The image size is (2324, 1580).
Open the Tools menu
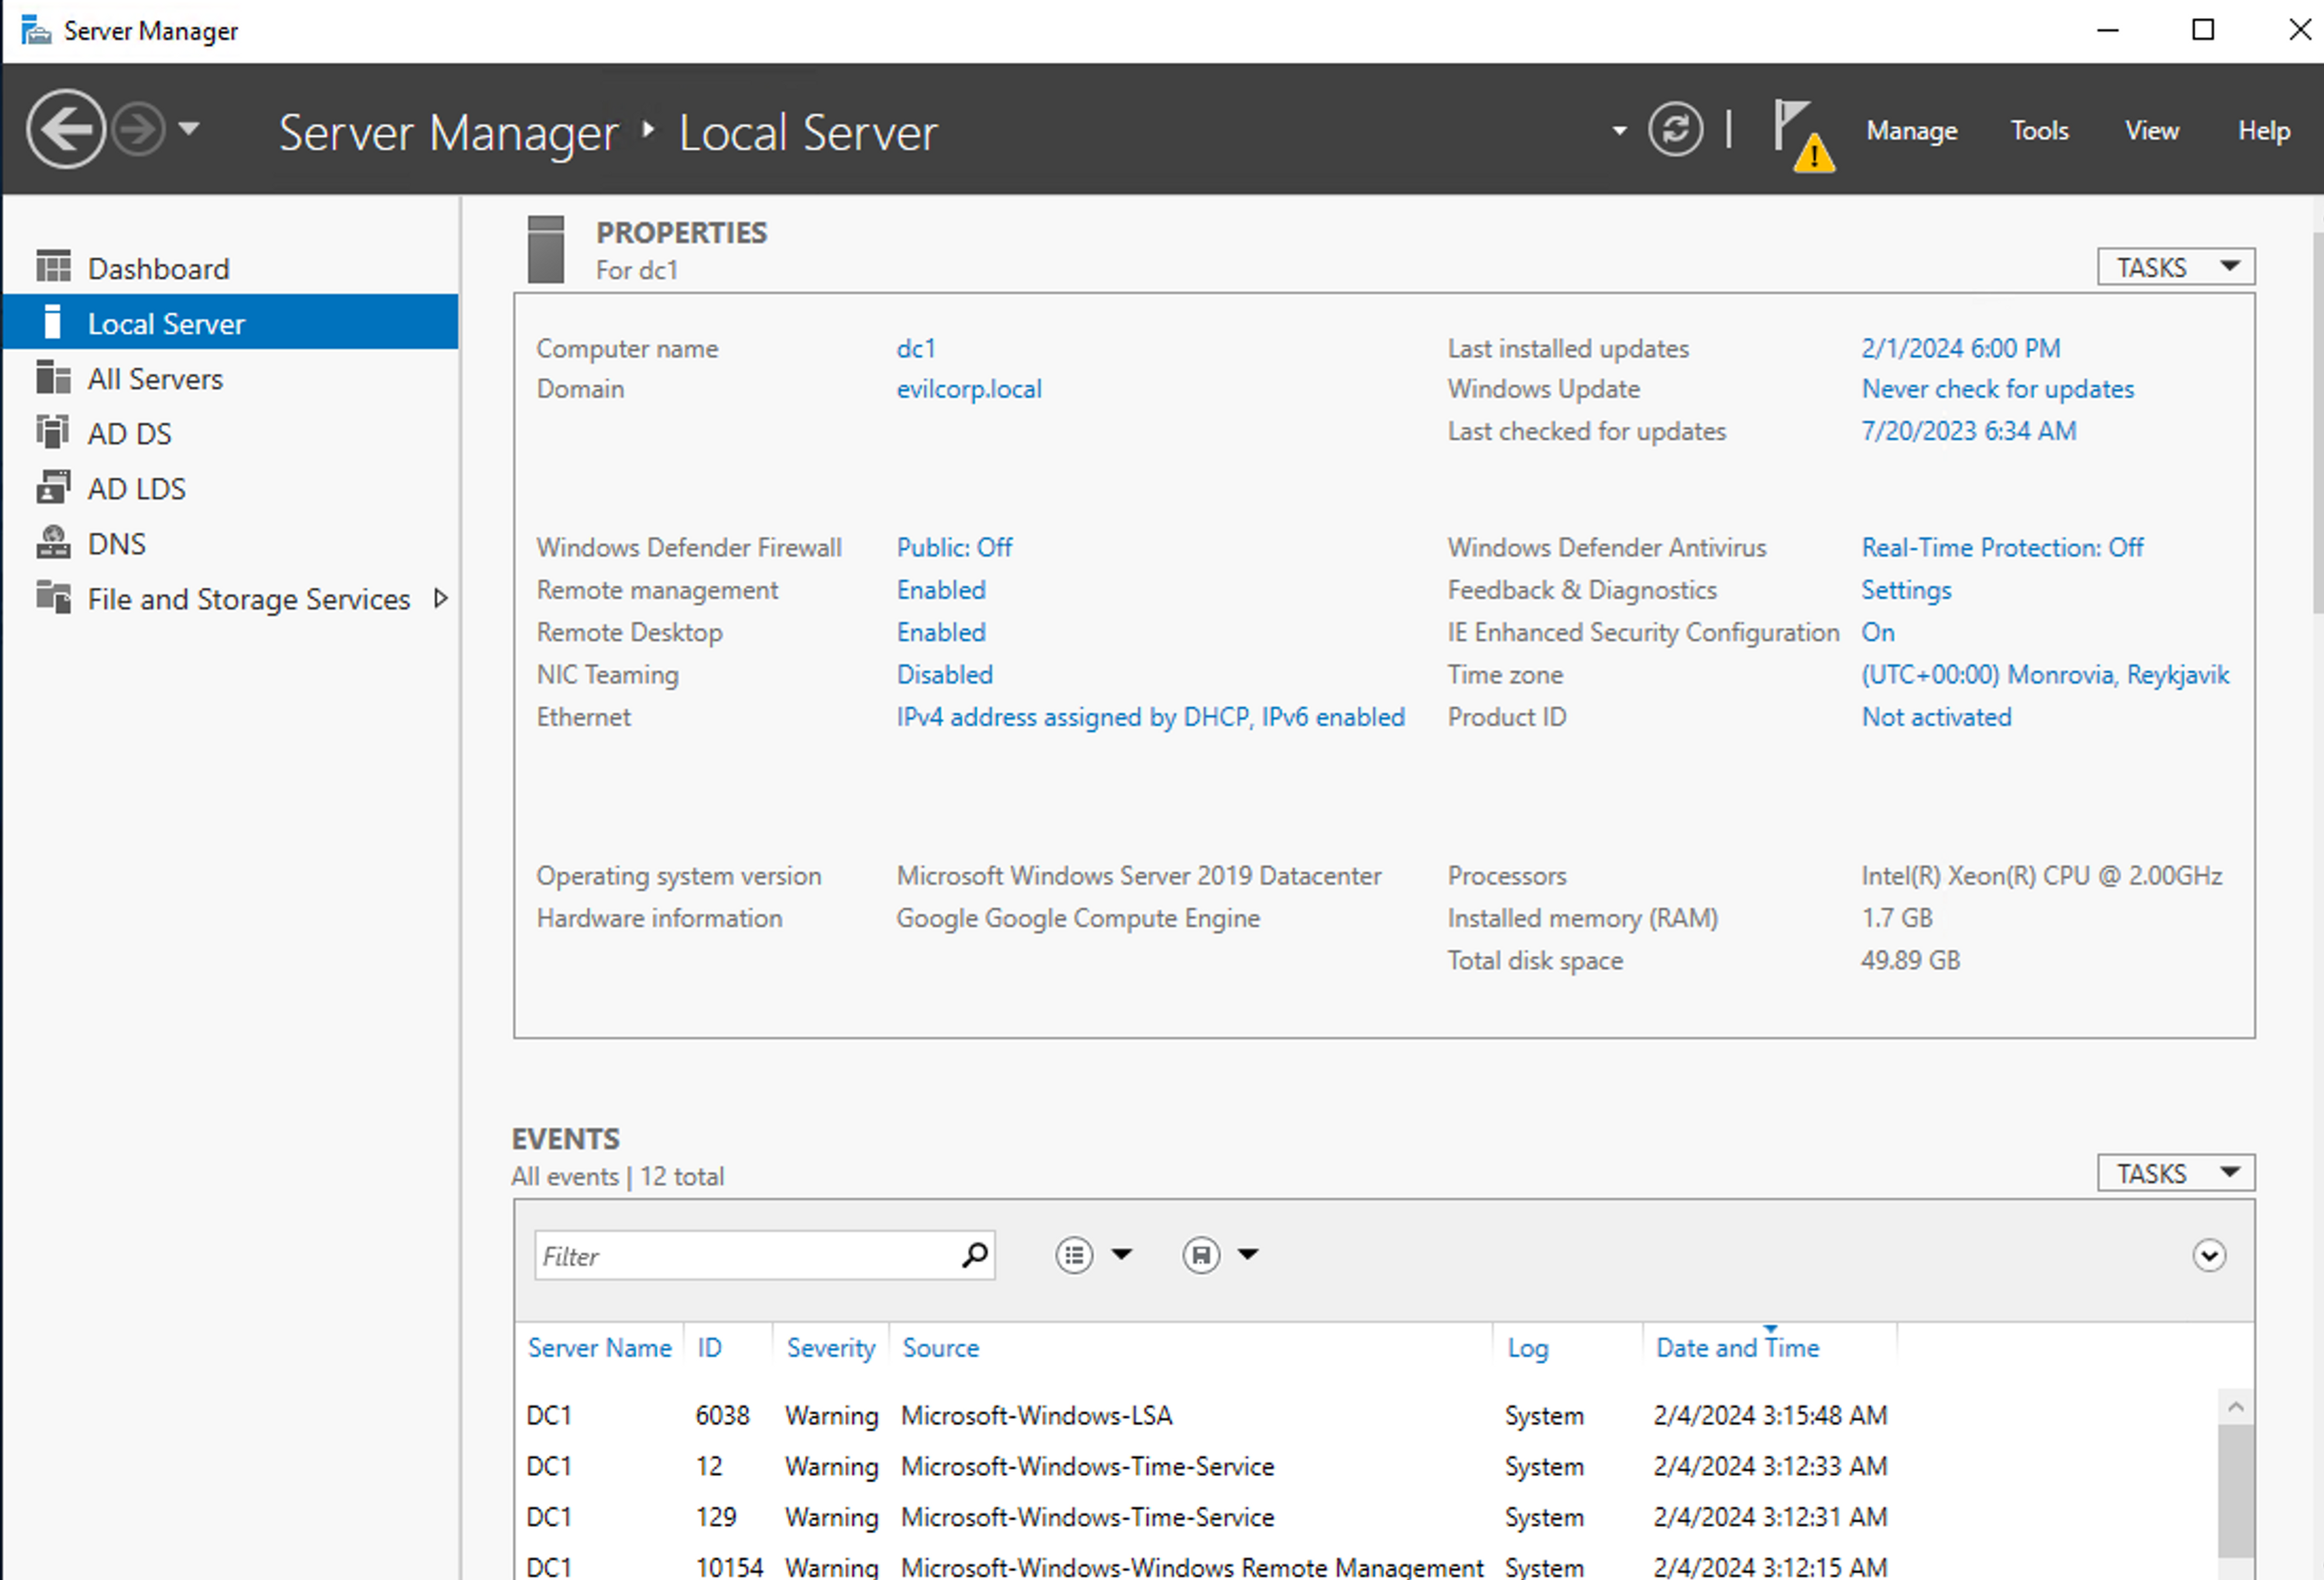pos(2039,130)
